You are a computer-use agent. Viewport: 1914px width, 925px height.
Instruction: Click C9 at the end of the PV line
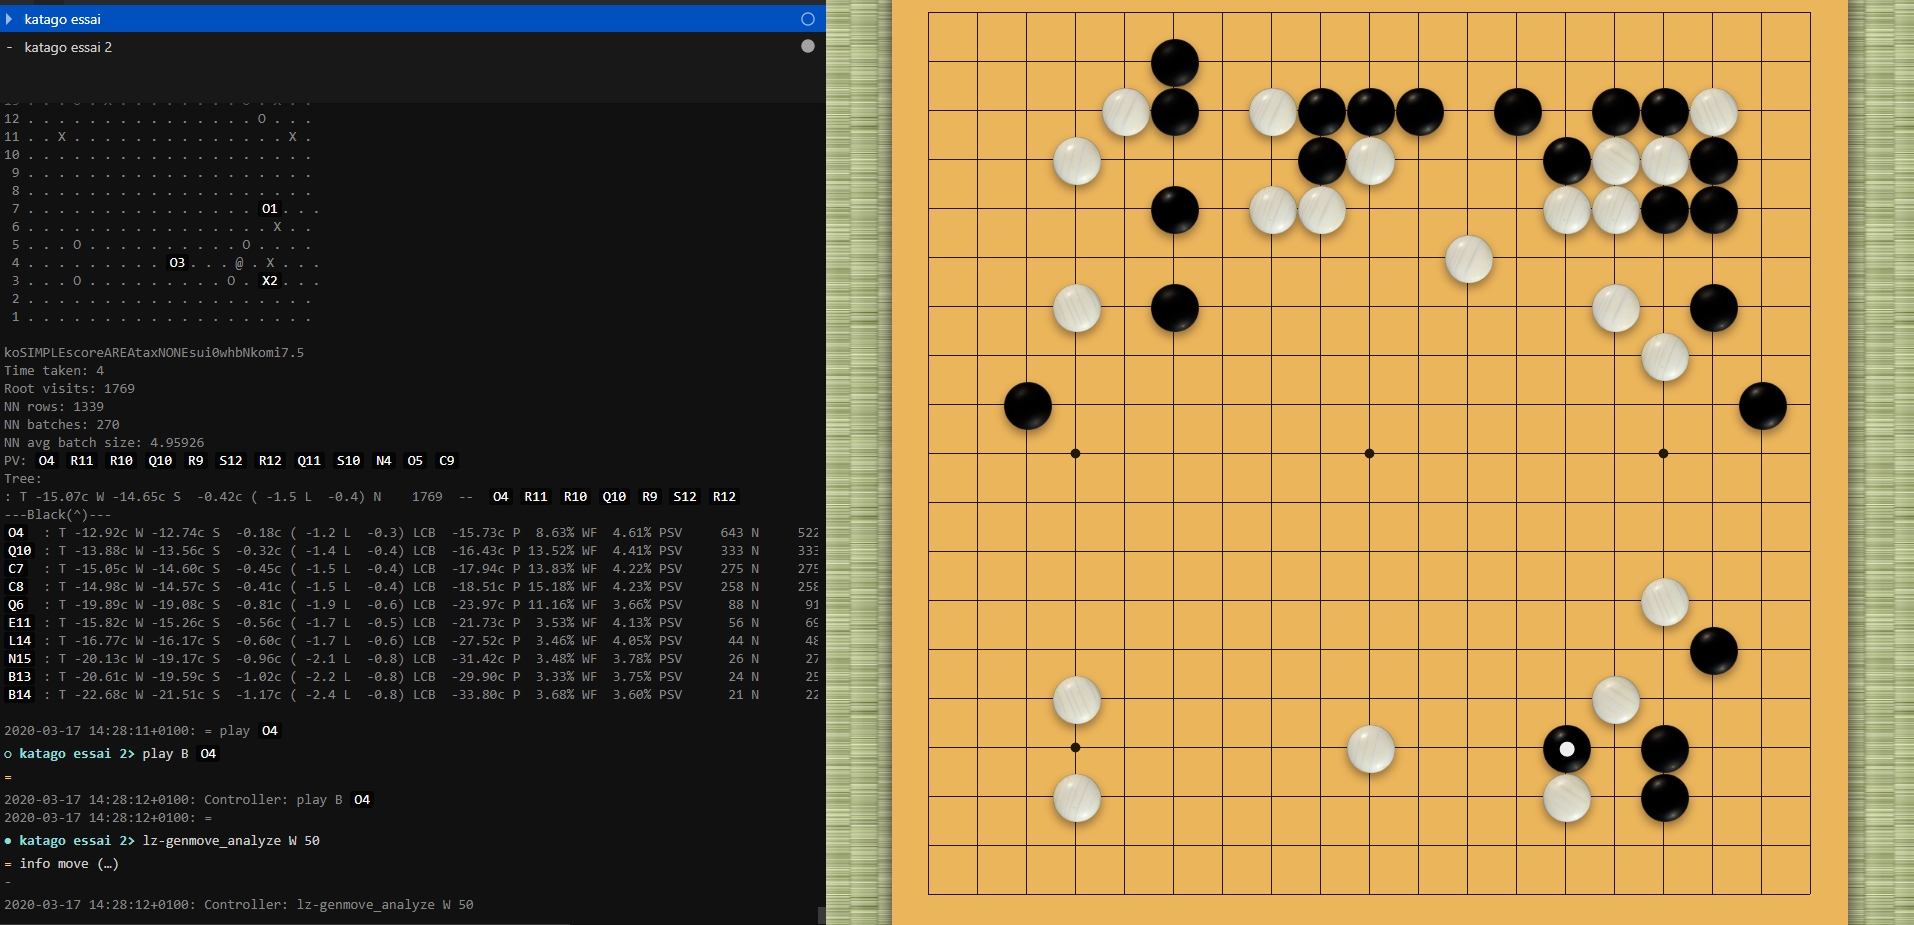[446, 461]
